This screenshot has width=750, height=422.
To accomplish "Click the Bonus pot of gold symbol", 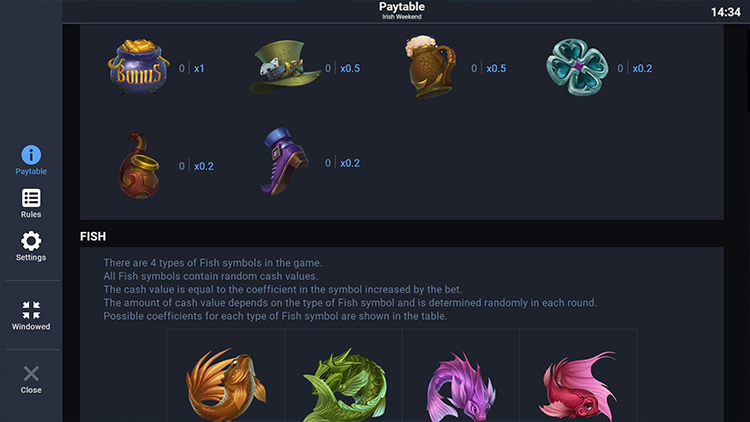I will (x=137, y=68).
